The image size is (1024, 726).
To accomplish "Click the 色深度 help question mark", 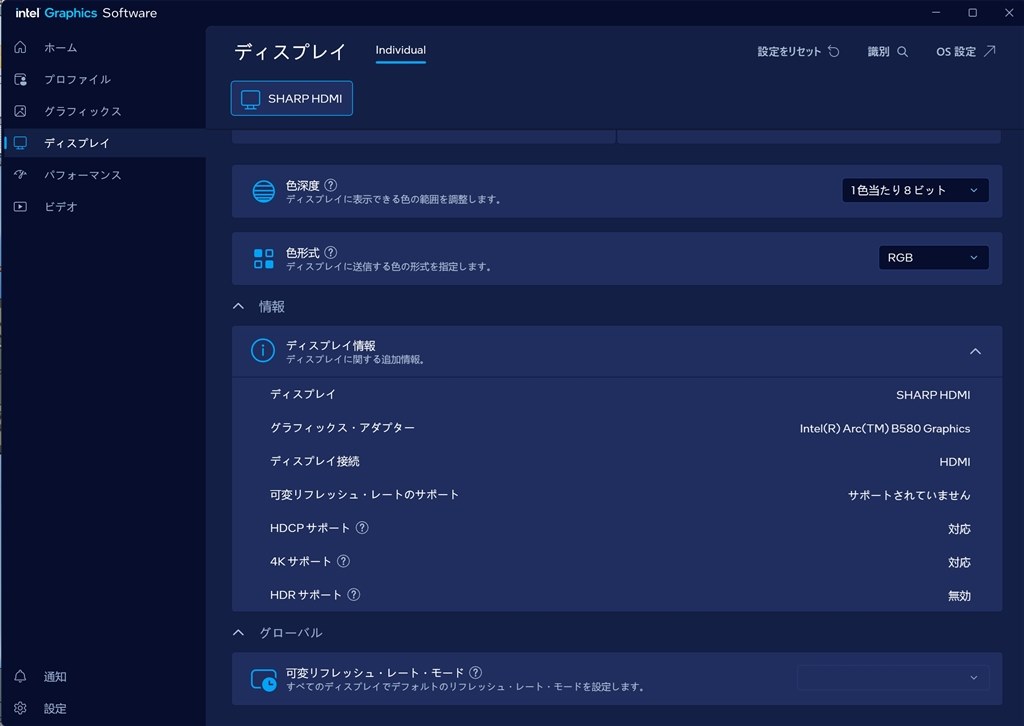I will [x=330, y=185].
